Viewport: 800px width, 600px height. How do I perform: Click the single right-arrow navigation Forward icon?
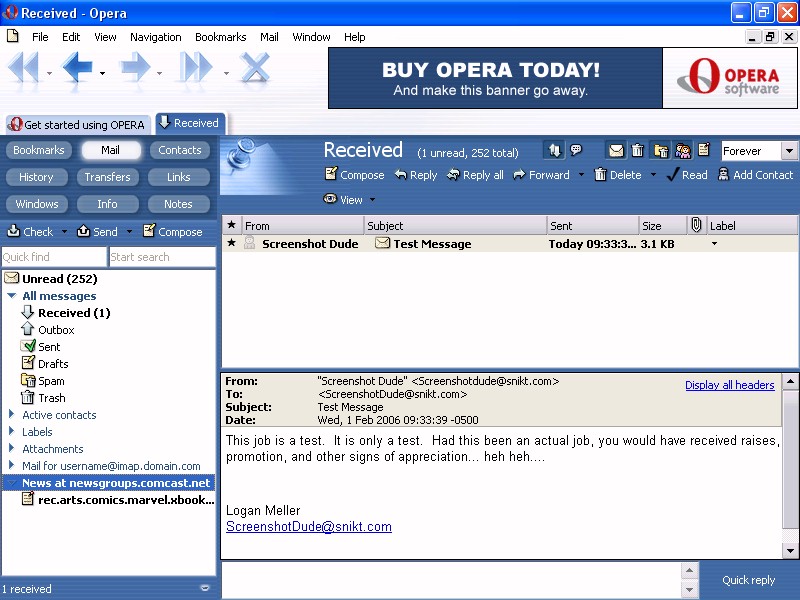[135, 68]
